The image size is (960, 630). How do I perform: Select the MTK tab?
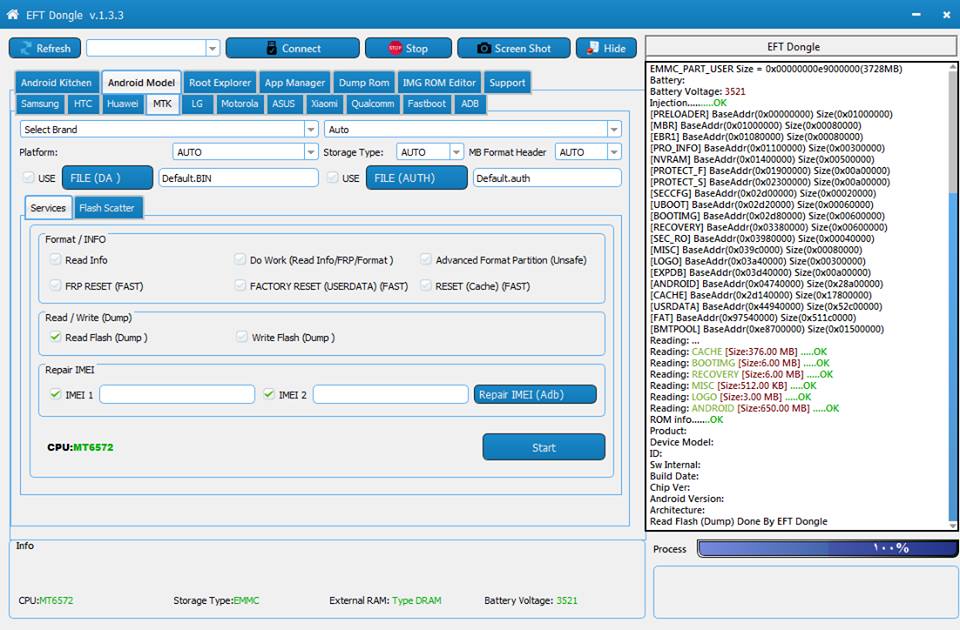(162, 104)
